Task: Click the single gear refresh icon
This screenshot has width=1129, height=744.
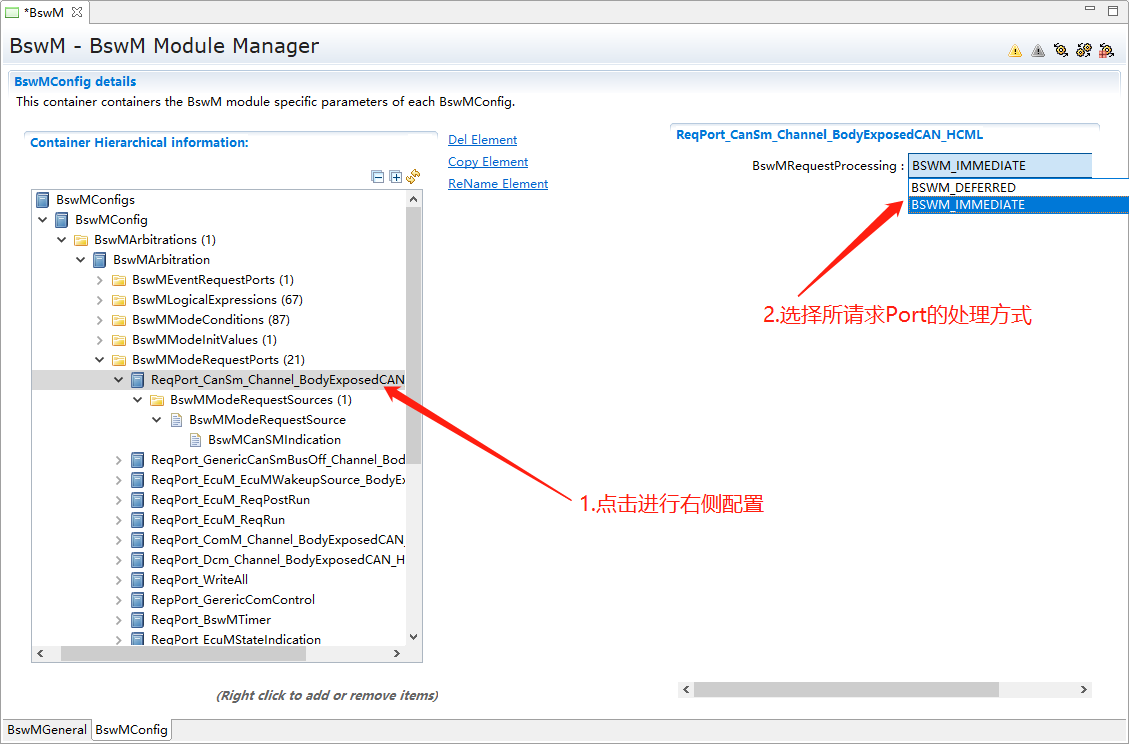Action: 1061,50
